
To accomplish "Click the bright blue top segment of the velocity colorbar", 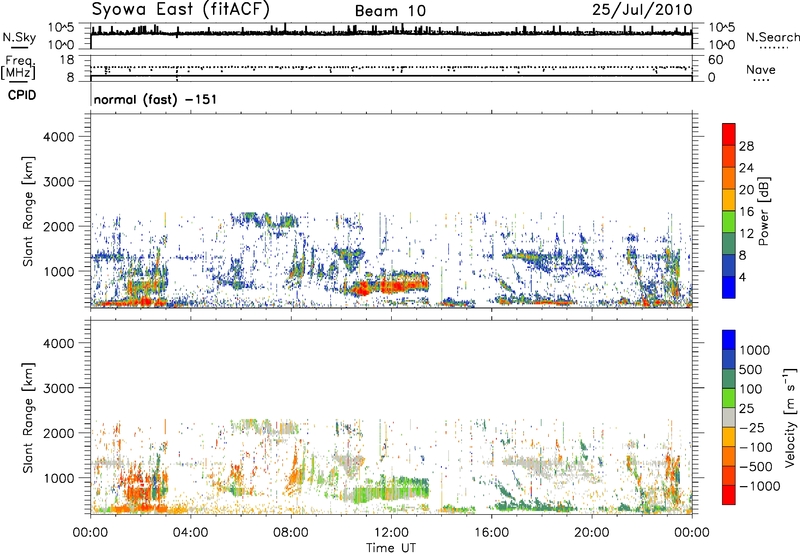I will click(729, 340).
